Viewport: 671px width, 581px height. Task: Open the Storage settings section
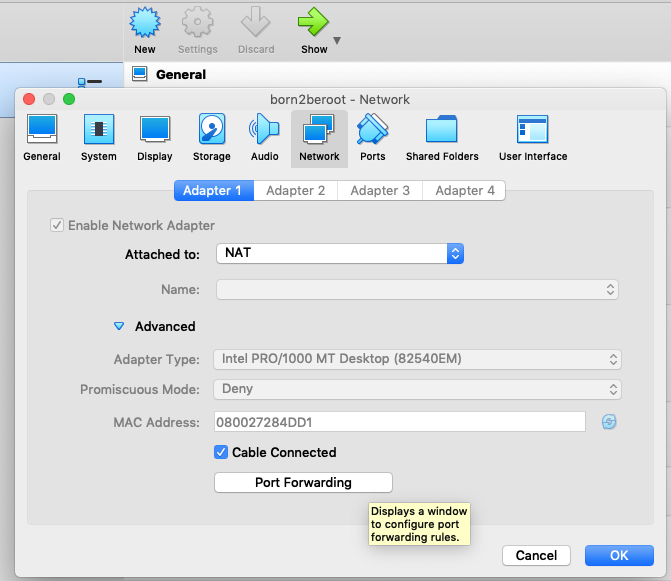(211, 138)
